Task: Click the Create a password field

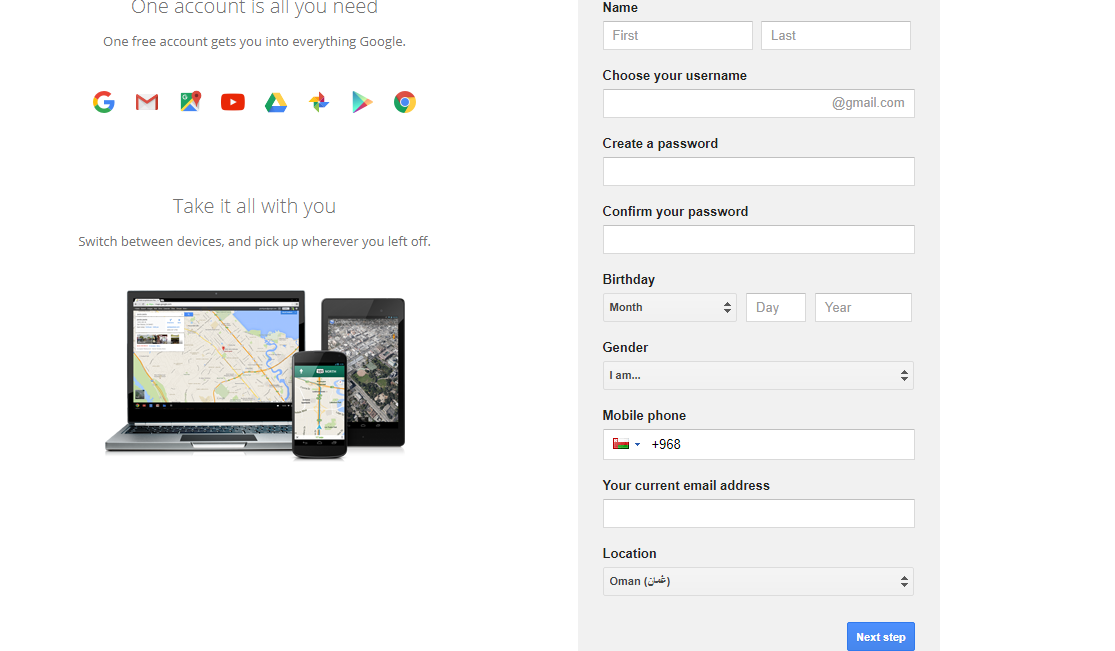Action: (x=759, y=171)
